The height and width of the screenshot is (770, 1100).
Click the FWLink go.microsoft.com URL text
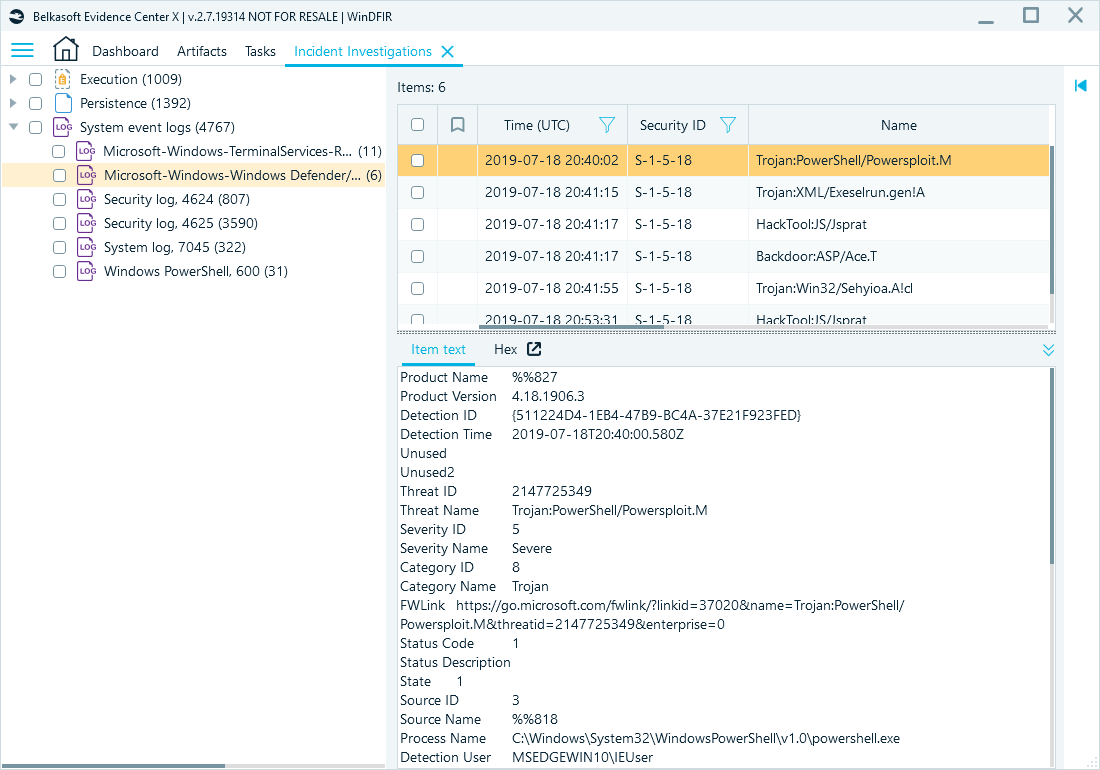pyautogui.click(x=652, y=614)
